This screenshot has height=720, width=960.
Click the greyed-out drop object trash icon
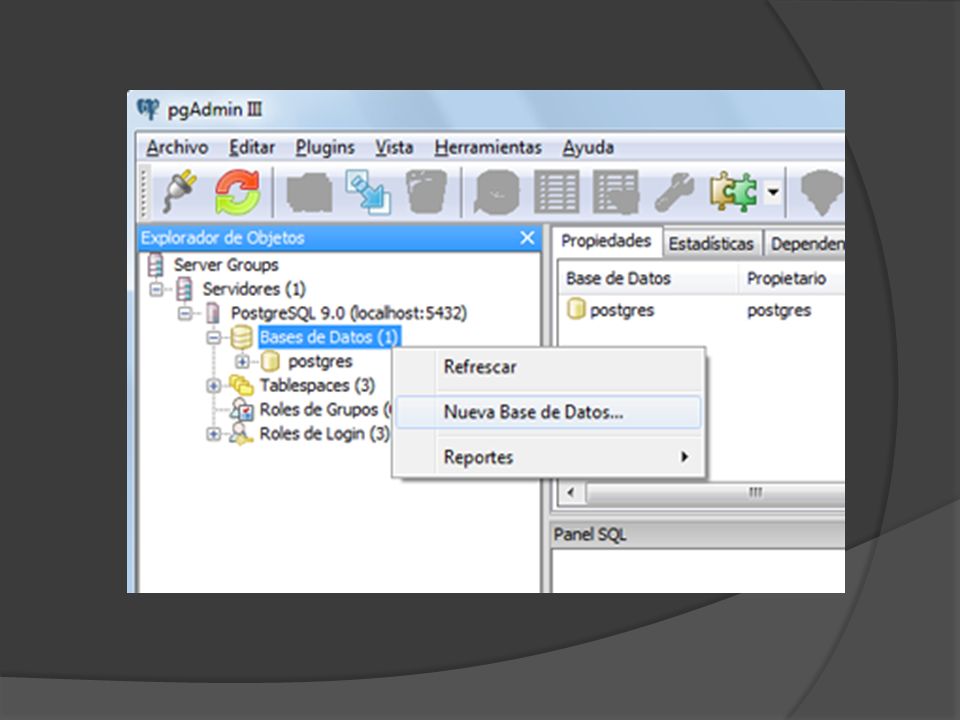(426, 192)
